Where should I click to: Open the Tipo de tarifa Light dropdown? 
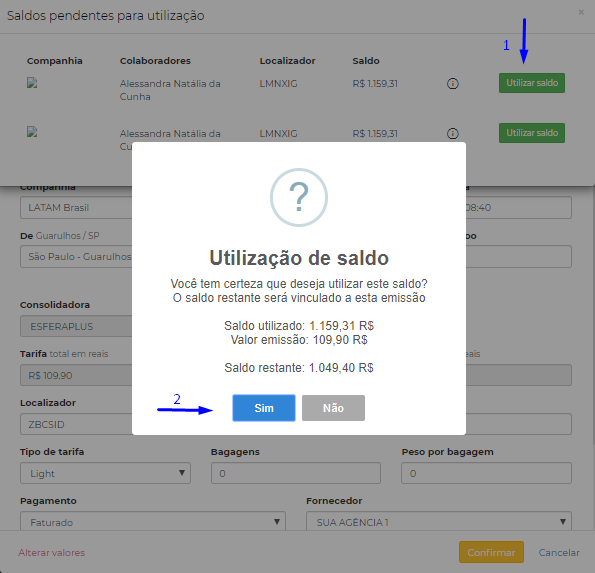click(x=105, y=473)
